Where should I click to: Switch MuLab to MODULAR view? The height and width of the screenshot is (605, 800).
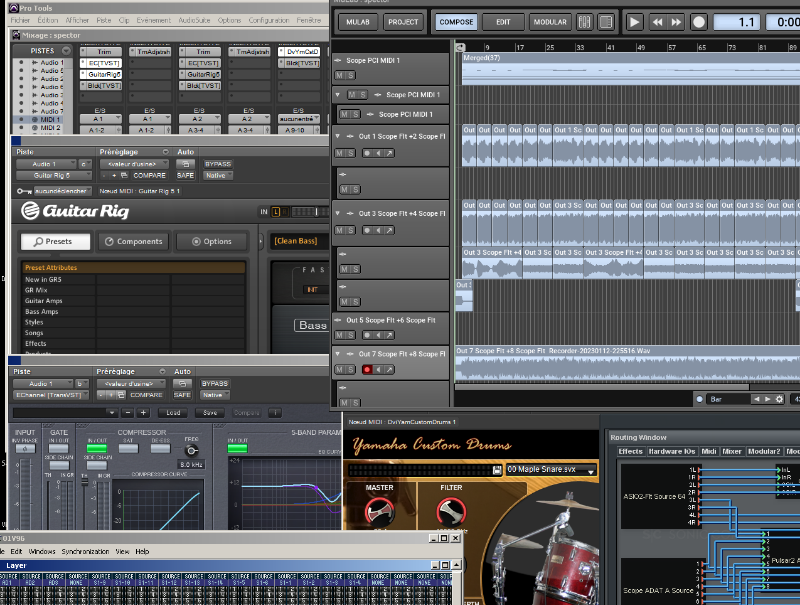(550, 22)
